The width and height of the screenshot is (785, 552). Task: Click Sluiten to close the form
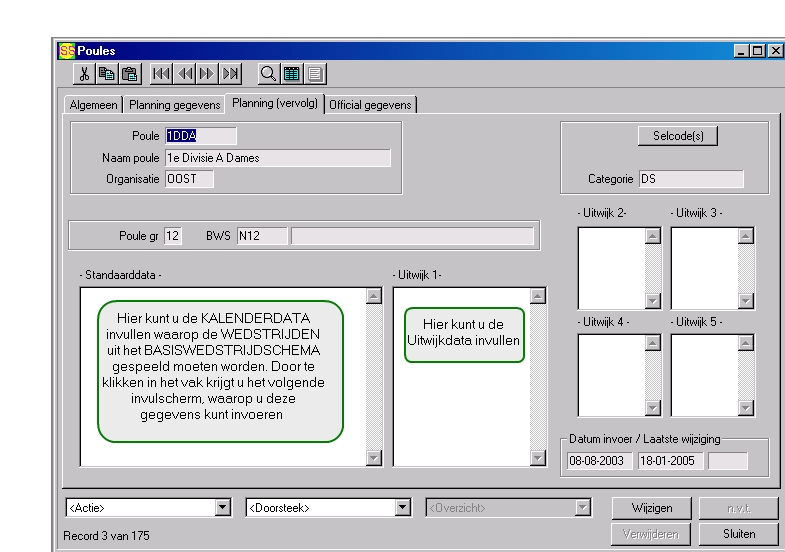(739, 534)
